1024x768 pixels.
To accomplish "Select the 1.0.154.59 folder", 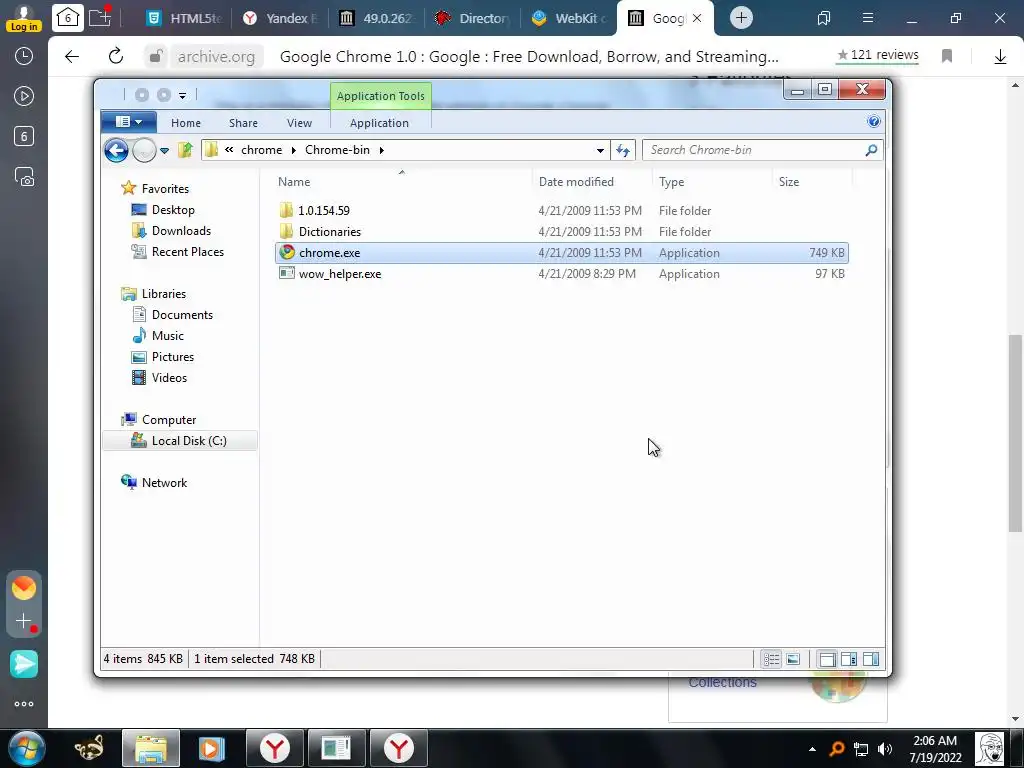I will coord(562,211).
